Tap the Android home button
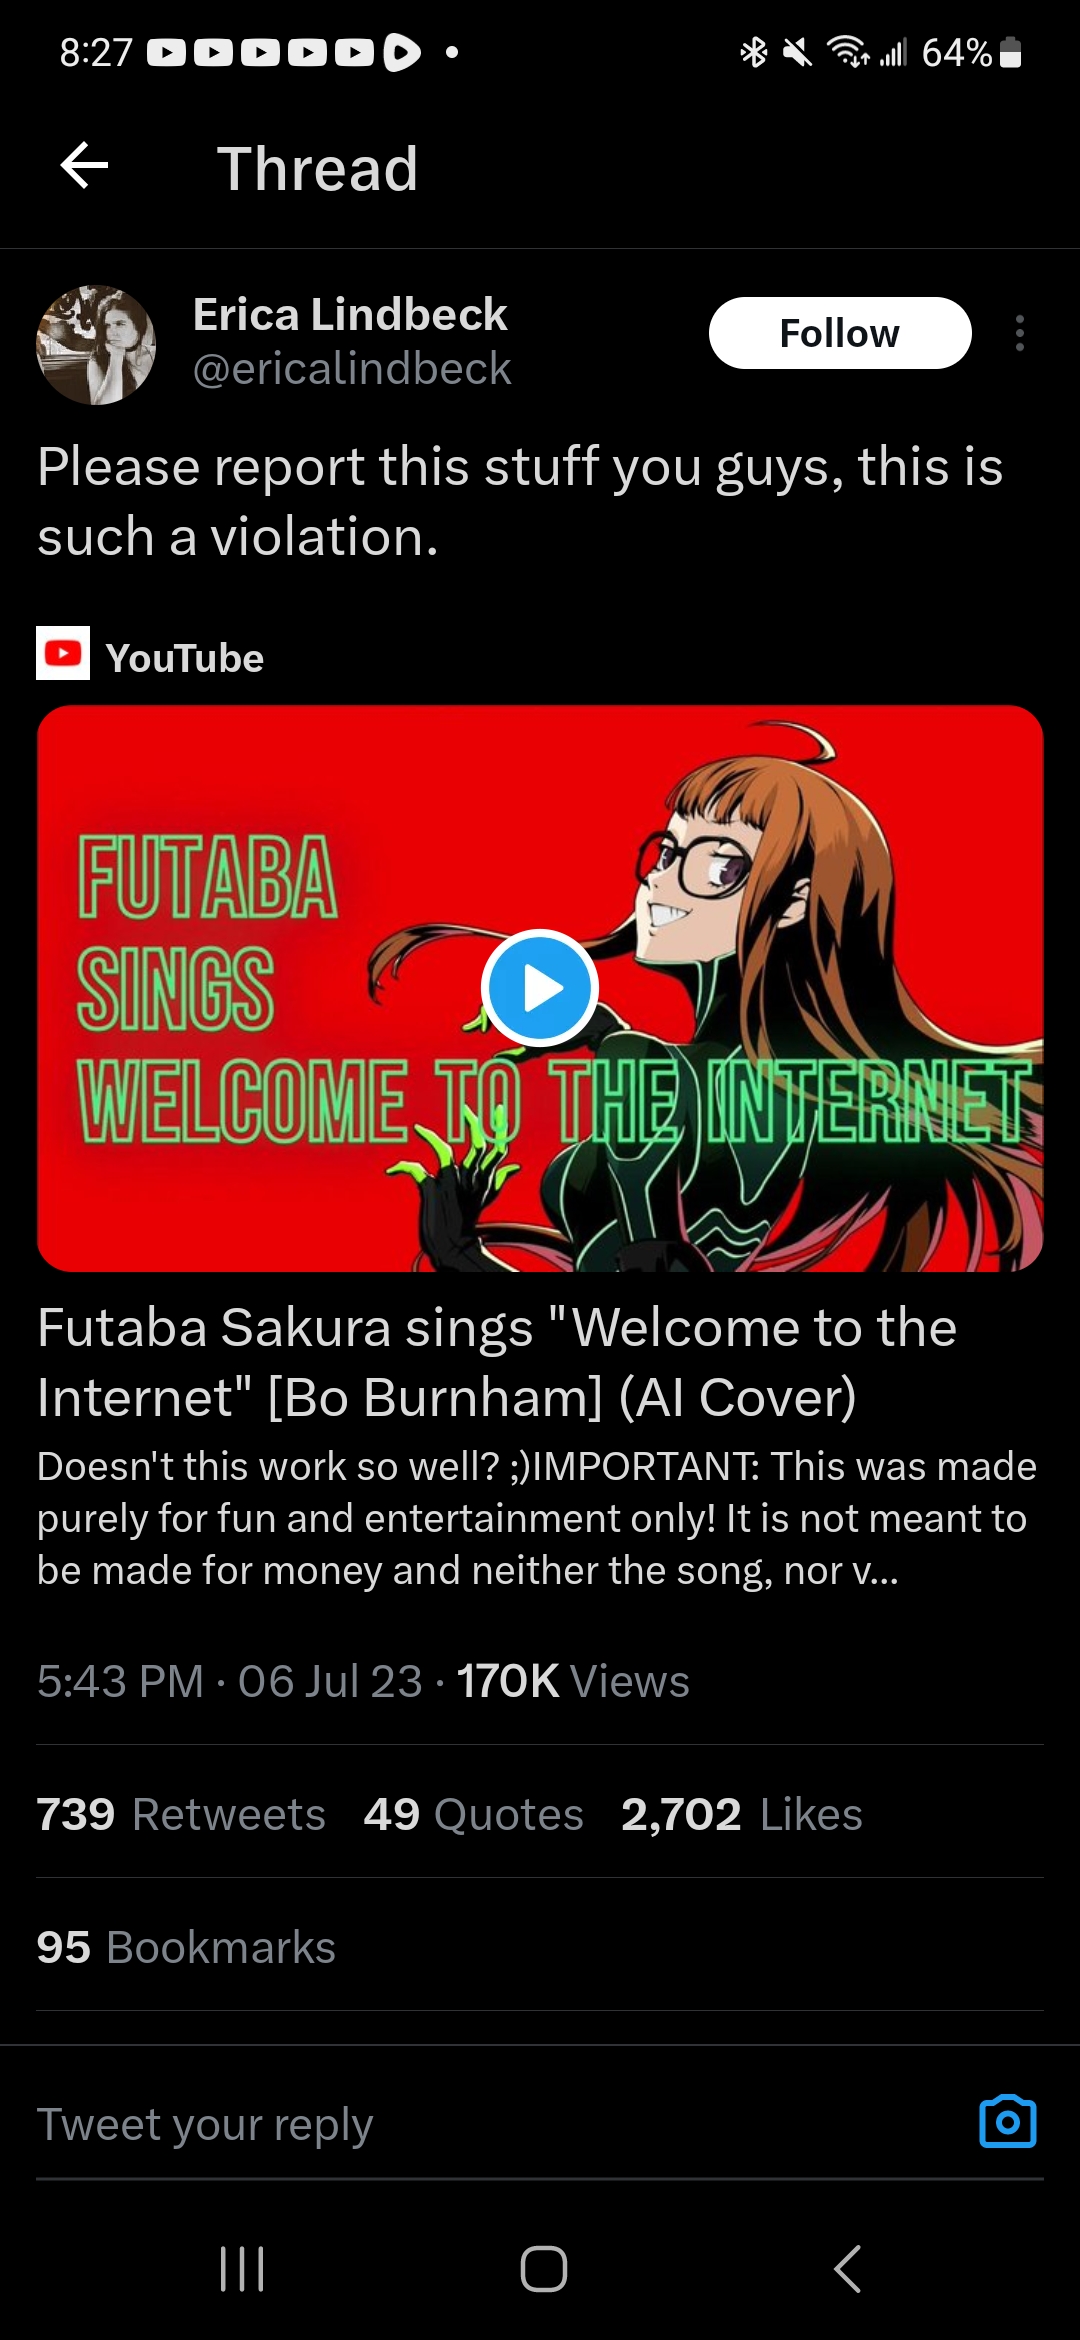Image resolution: width=1080 pixels, height=2340 pixels. [544, 2268]
